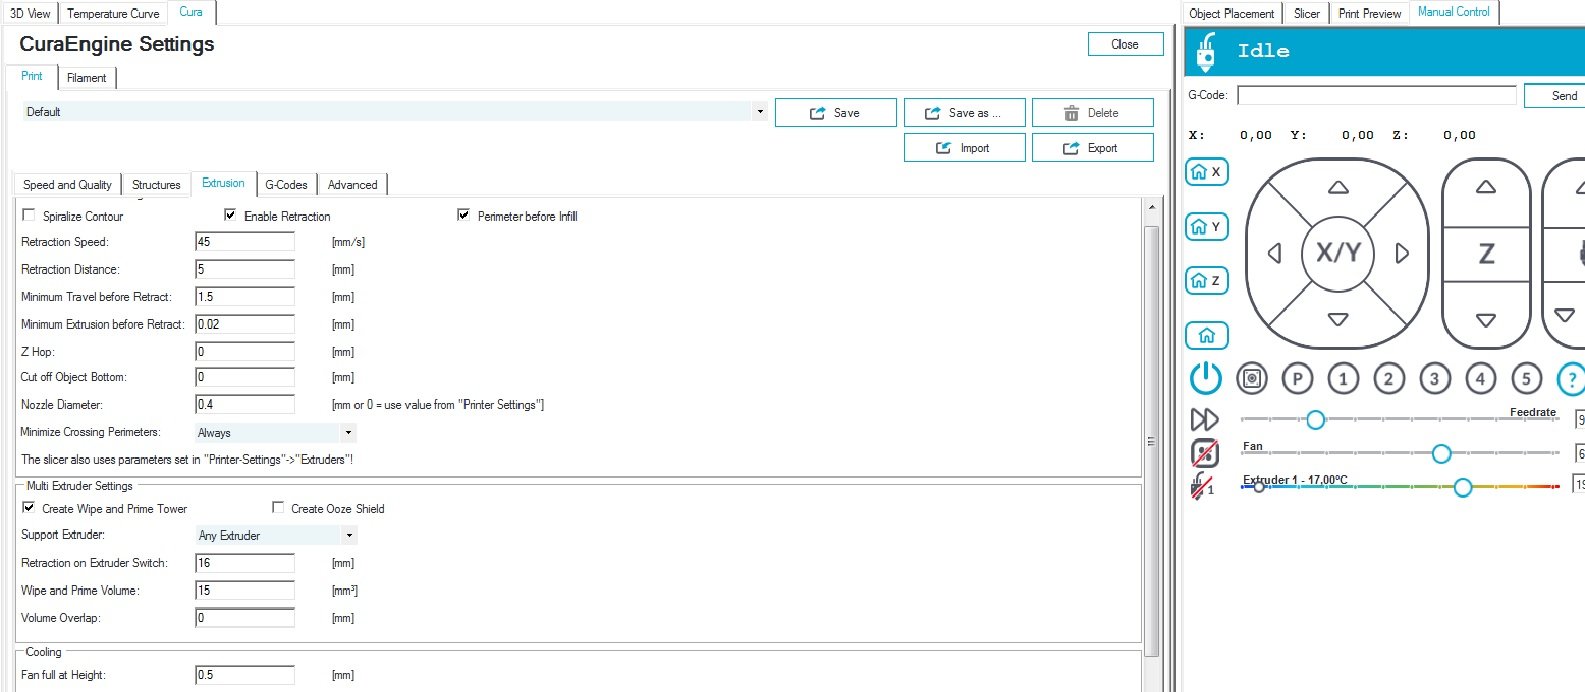The width and height of the screenshot is (1585, 692).
Task: Click the Fan full at Height field
Action: pos(245,675)
